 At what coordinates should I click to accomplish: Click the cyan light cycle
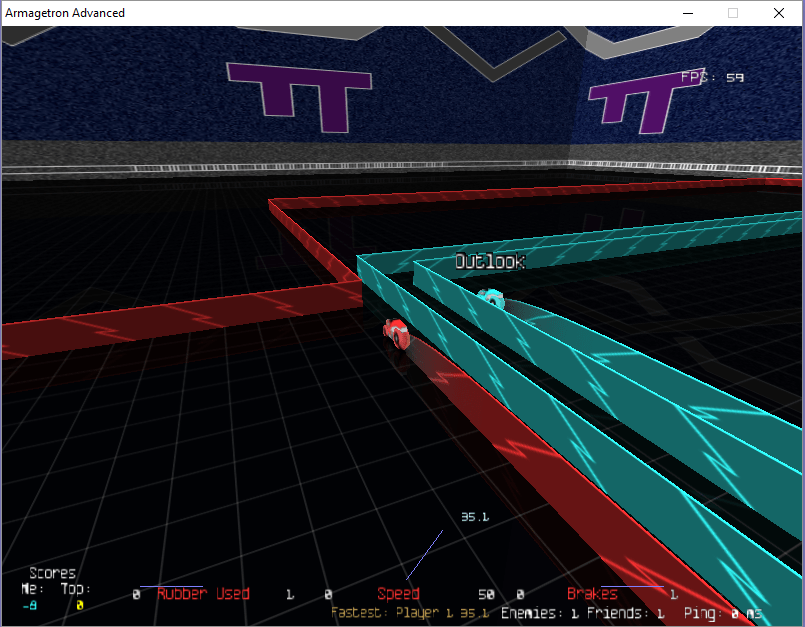point(490,297)
